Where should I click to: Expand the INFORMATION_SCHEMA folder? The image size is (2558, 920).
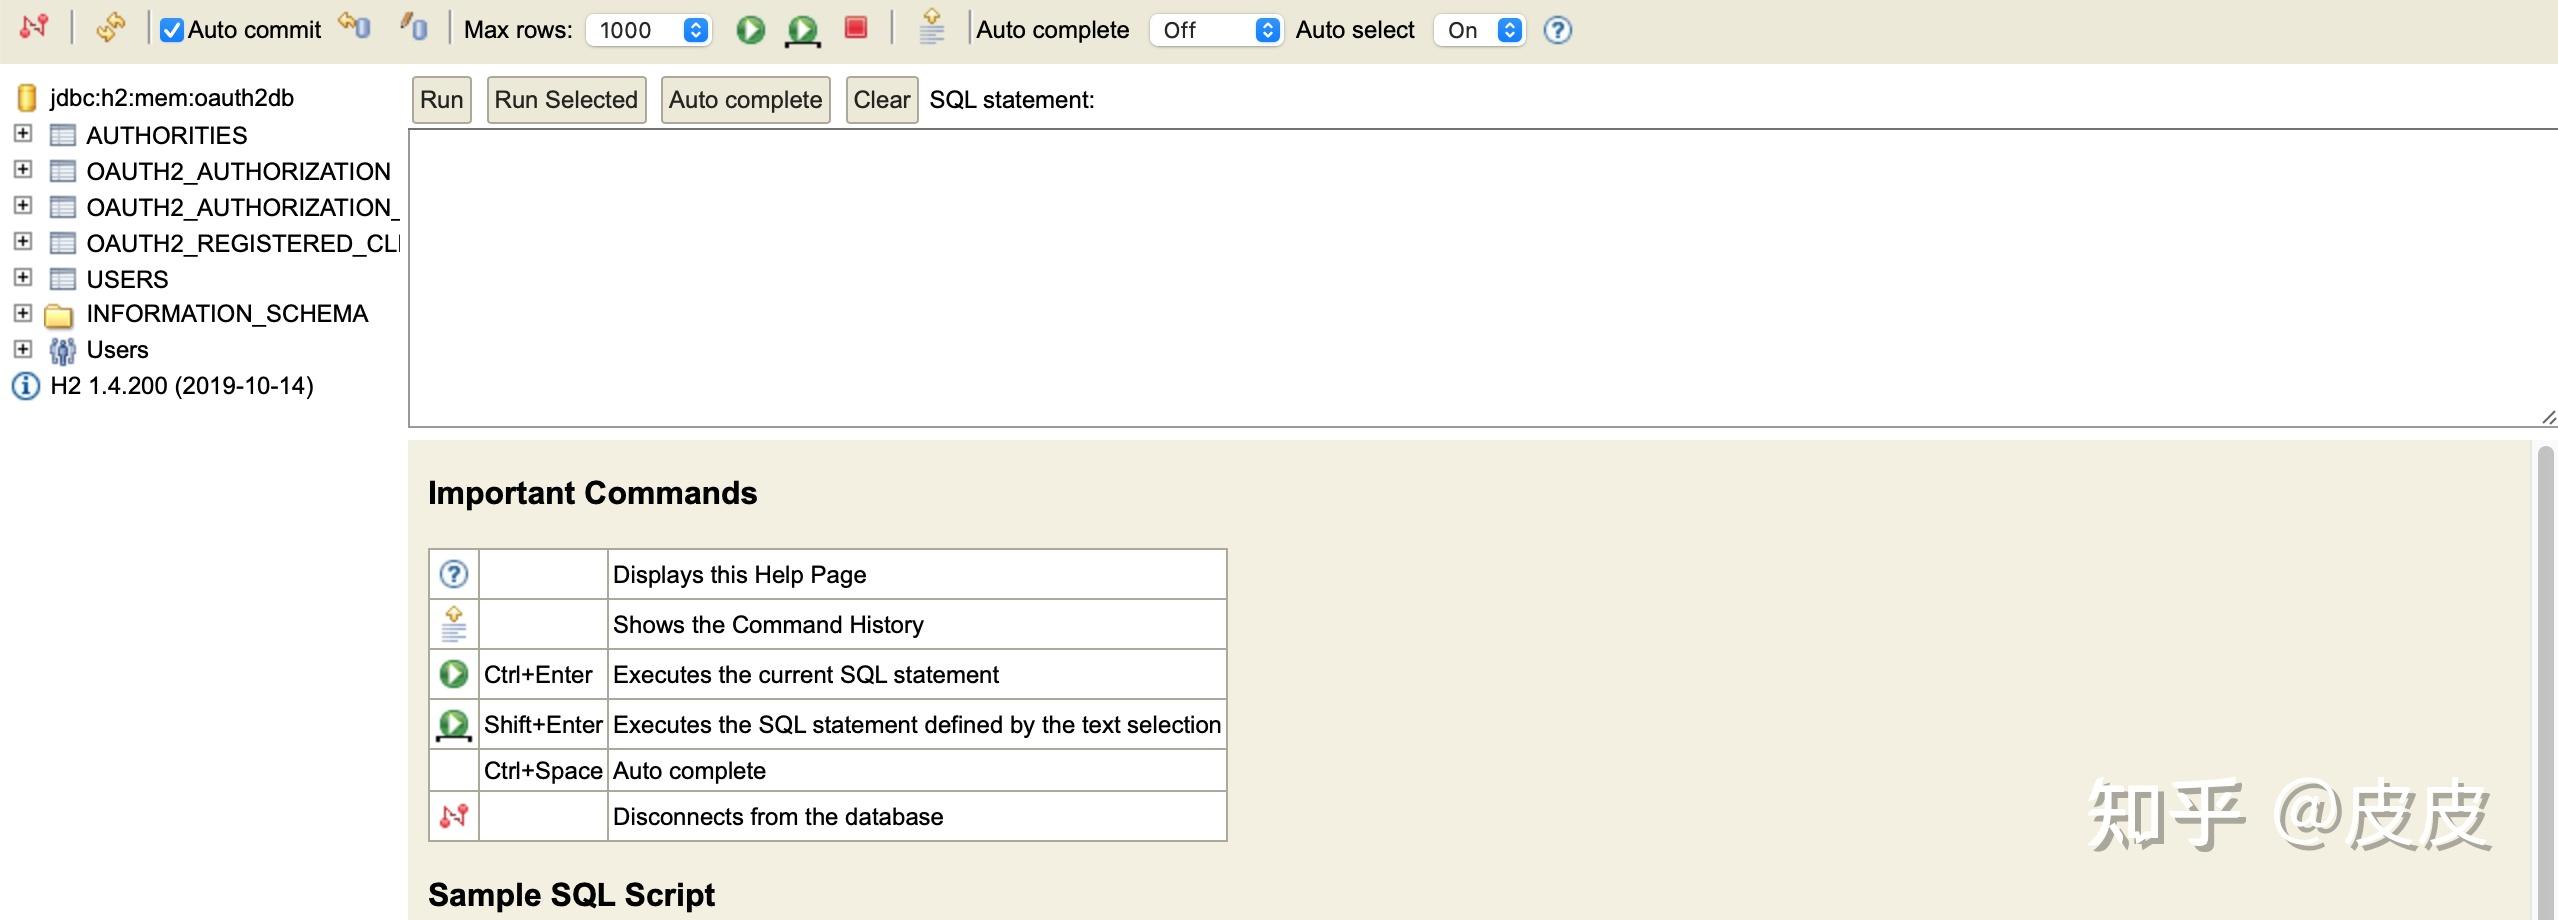click(x=23, y=313)
